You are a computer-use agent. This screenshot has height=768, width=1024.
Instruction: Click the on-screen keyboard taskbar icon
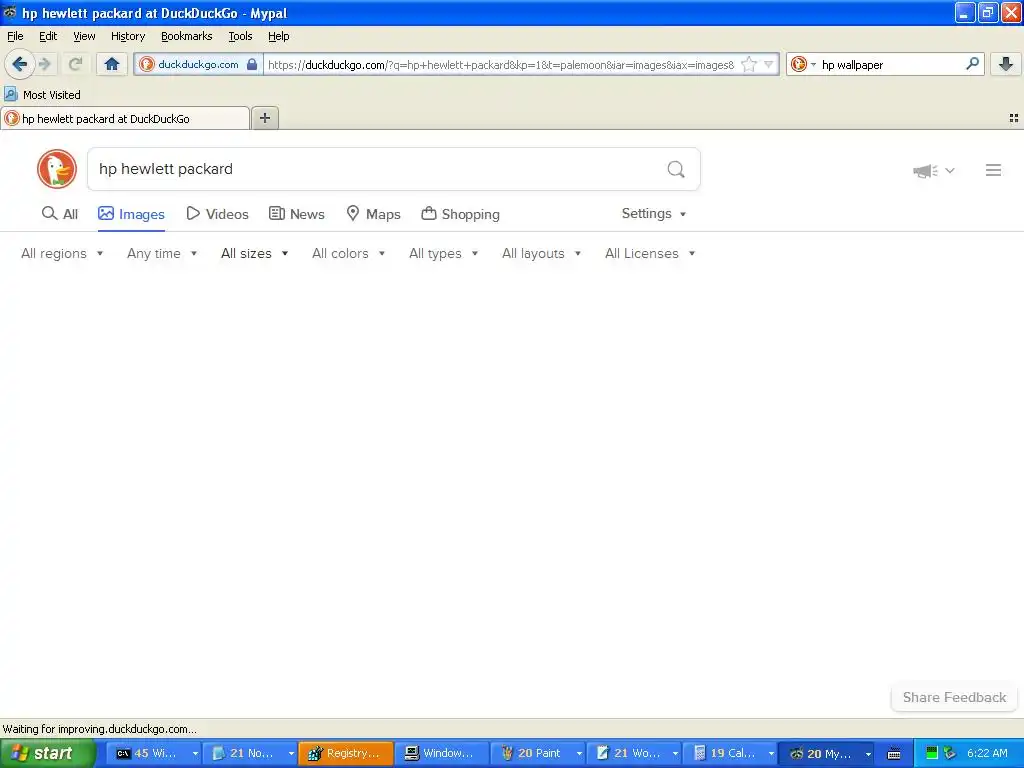pos(894,754)
